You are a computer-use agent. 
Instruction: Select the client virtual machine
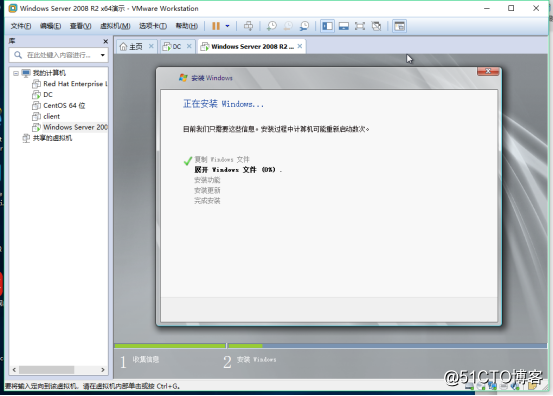[51, 116]
